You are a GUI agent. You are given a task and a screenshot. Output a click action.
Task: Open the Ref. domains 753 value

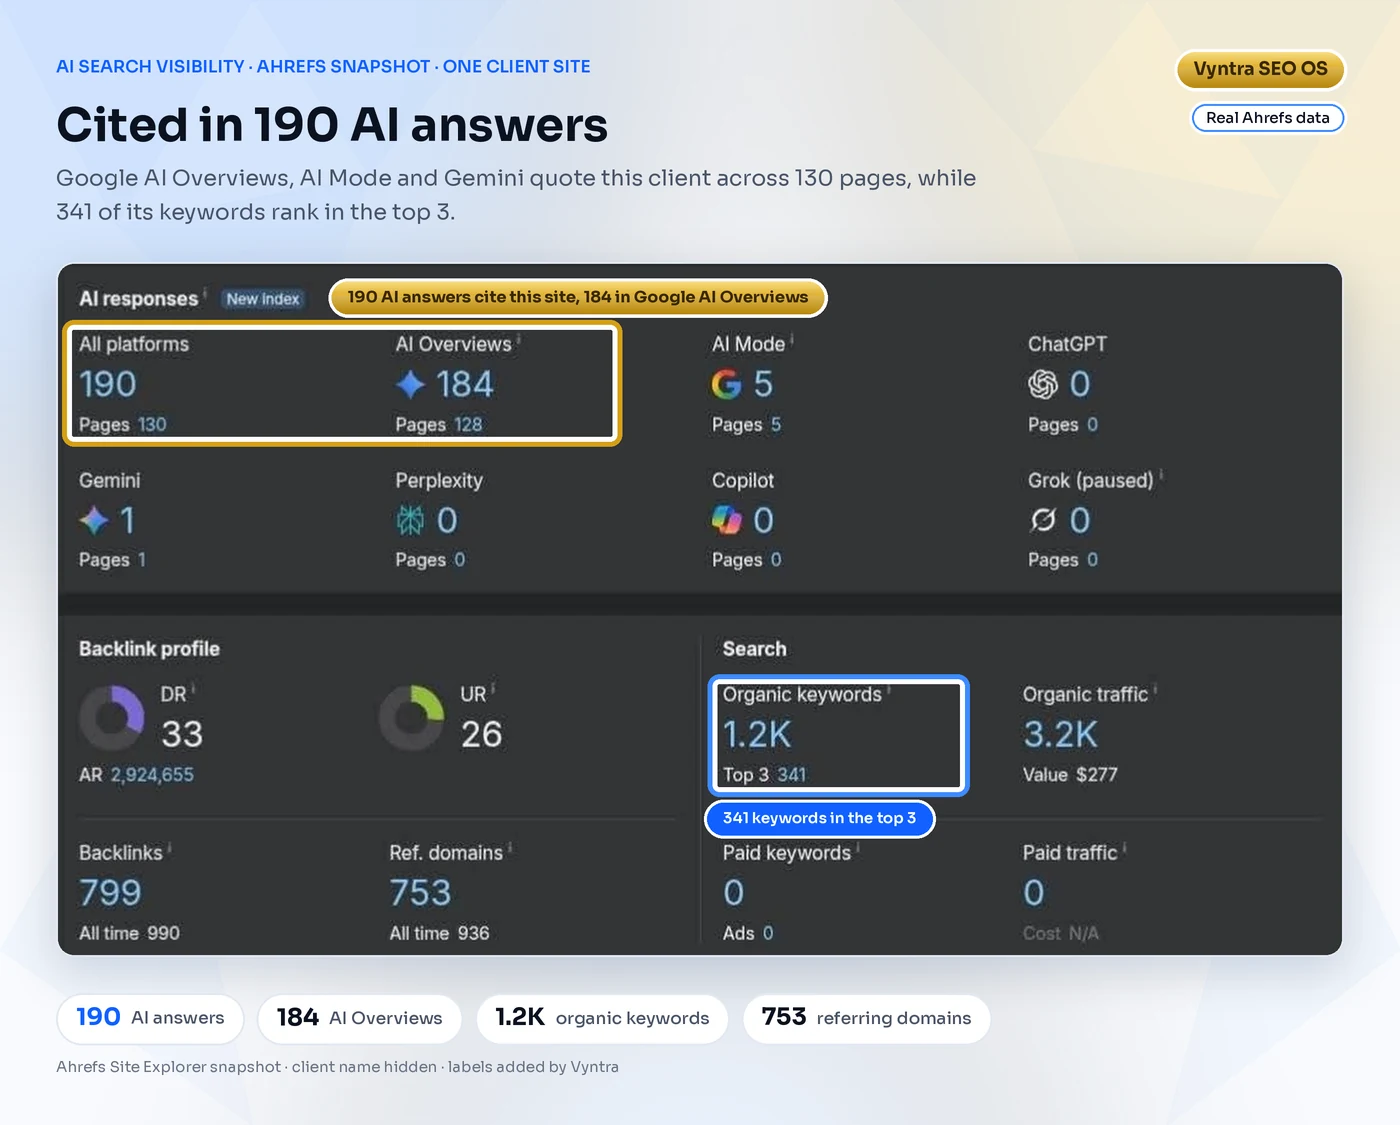tap(420, 893)
